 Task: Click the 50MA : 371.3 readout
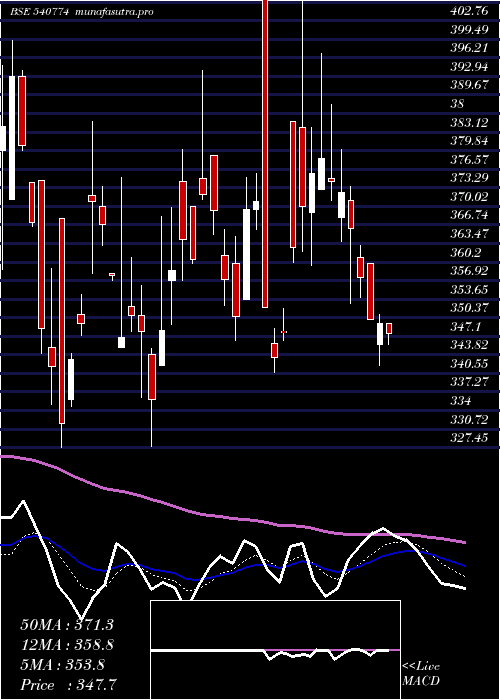point(67,625)
